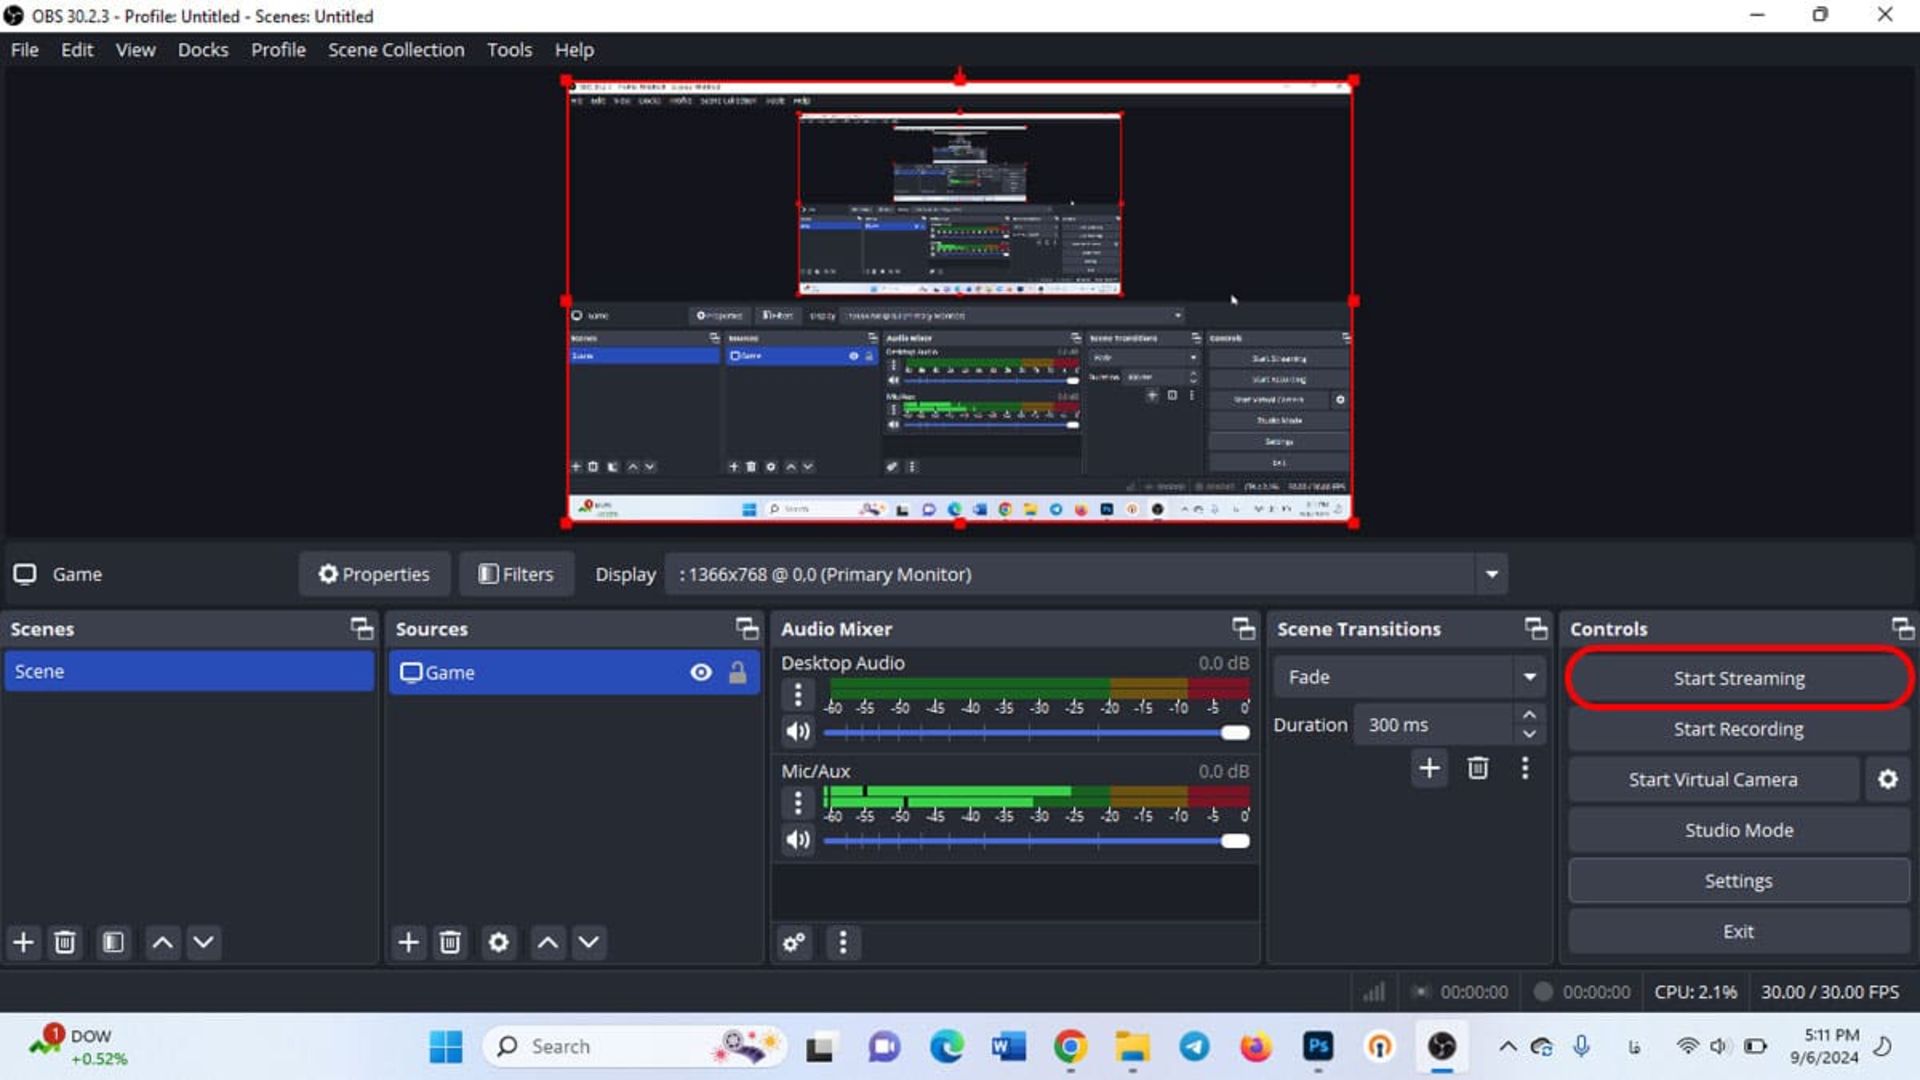The width and height of the screenshot is (1920, 1080).
Task: Open the Tools menu
Action: tap(509, 49)
